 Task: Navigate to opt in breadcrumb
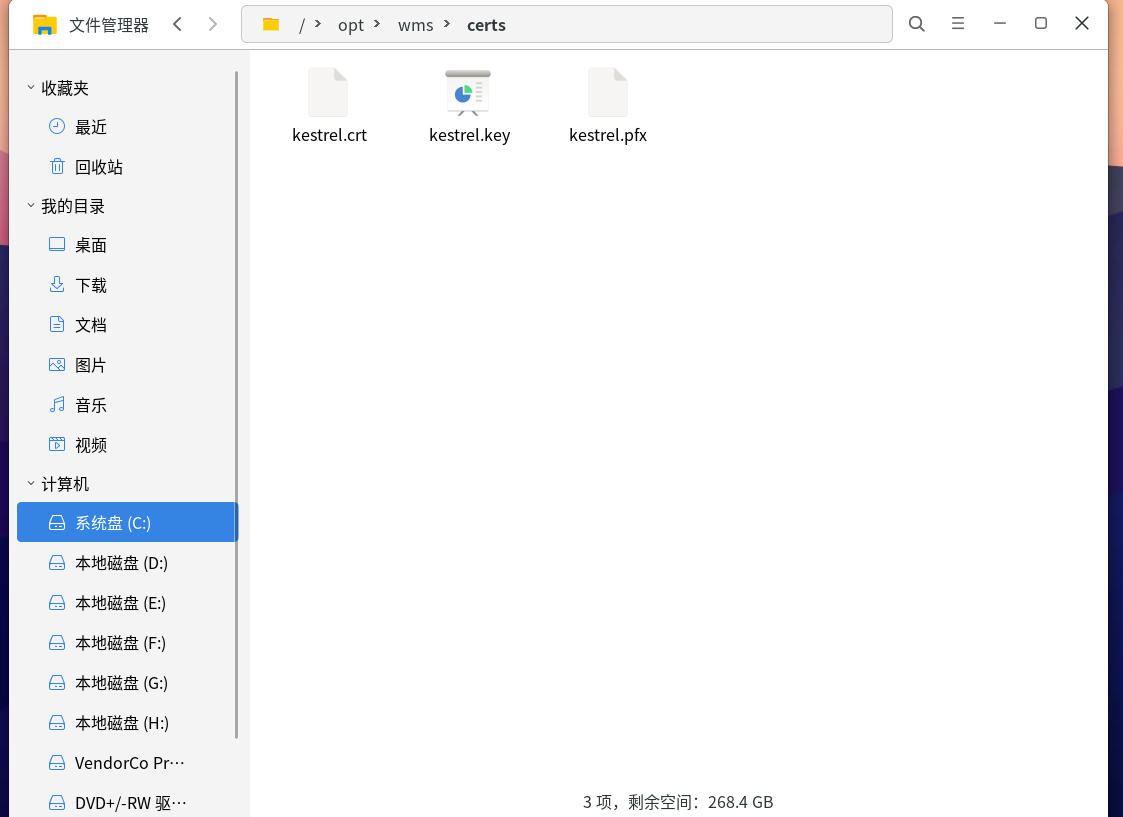click(351, 25)
